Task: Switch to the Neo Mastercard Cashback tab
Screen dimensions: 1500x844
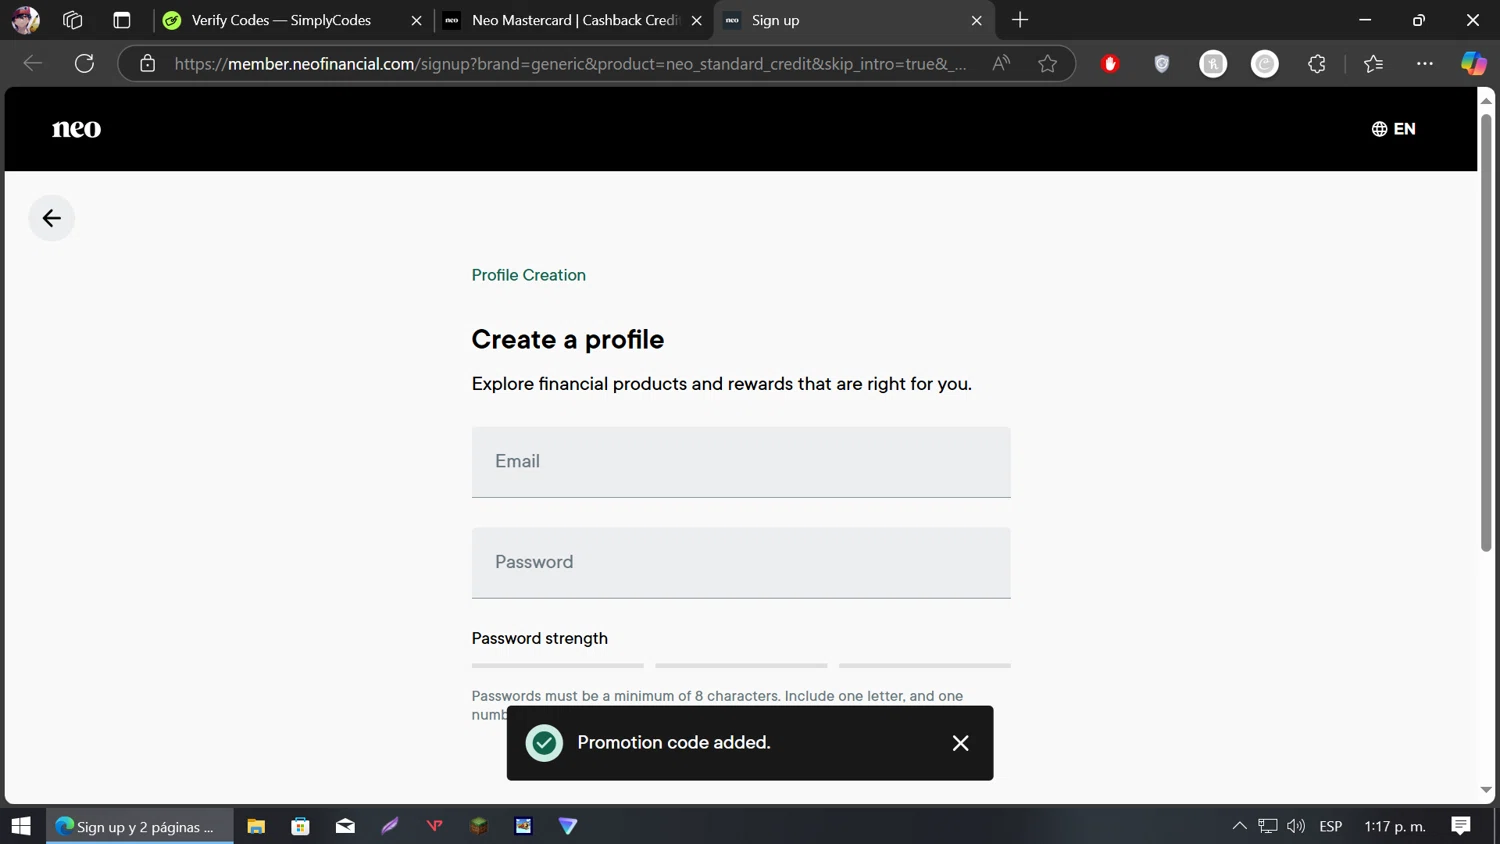Action: [x=575, y=20]
